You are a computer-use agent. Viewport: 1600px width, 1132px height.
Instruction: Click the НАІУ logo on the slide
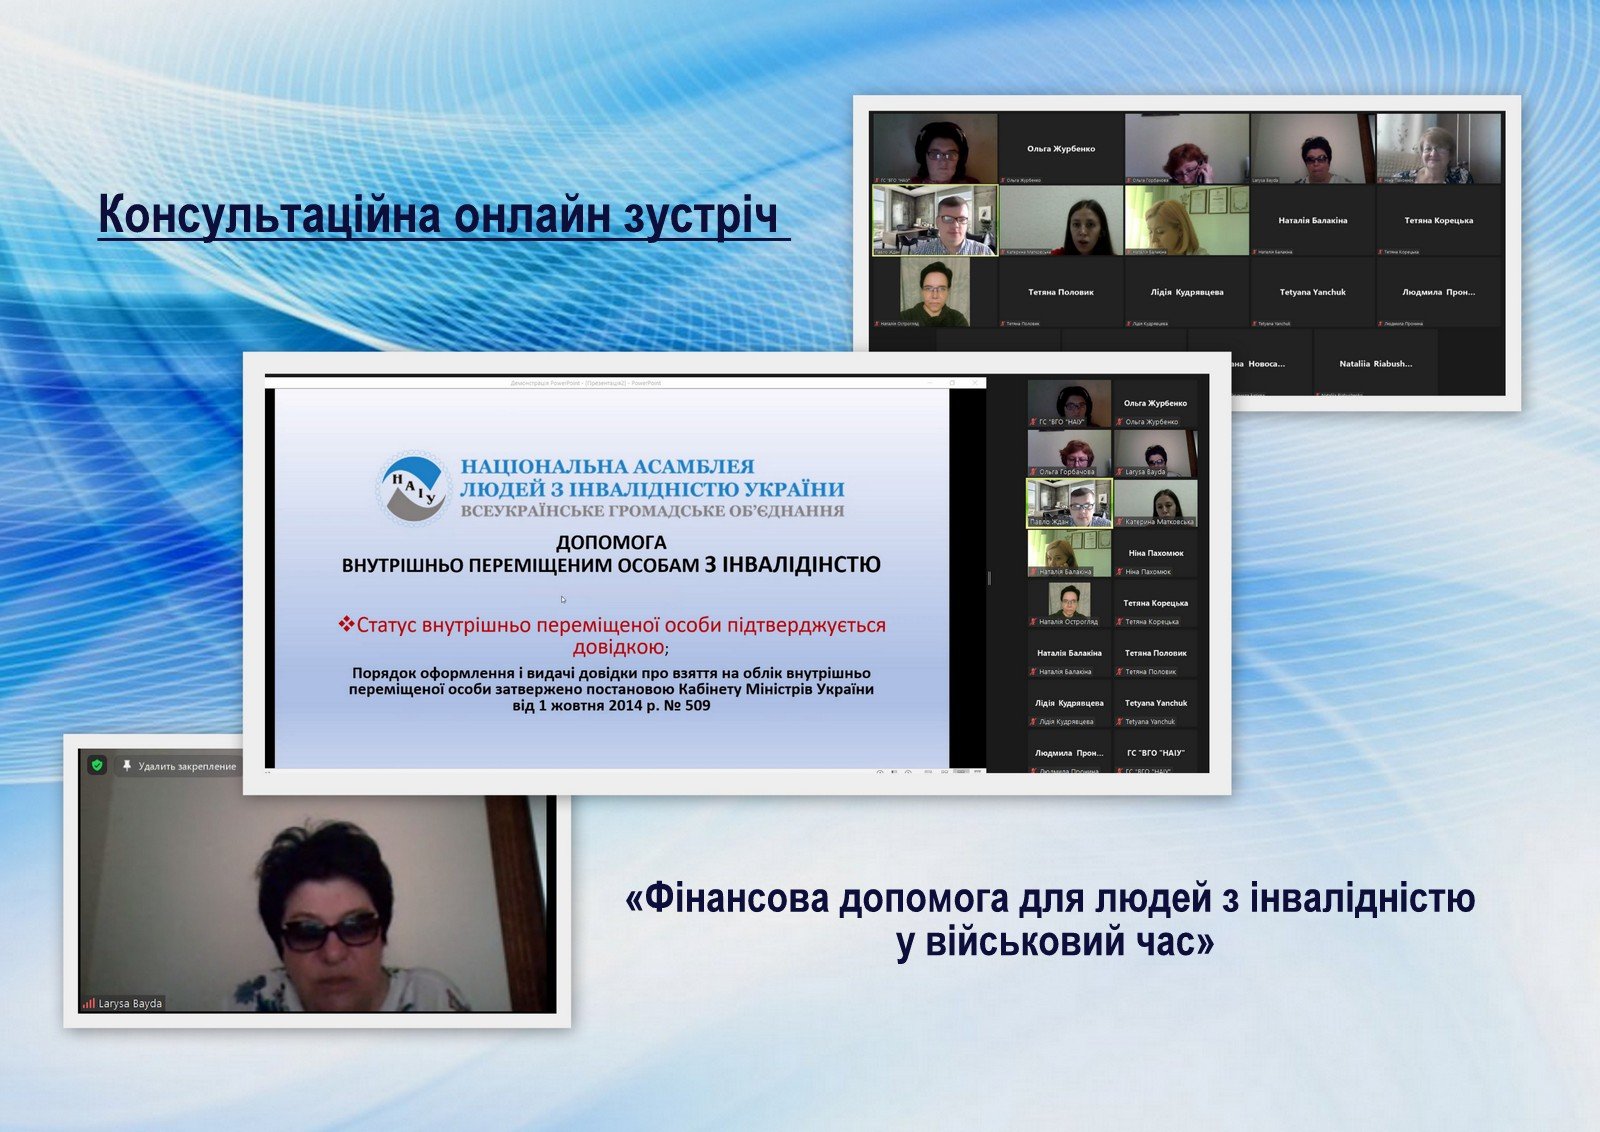pos(413,487)
